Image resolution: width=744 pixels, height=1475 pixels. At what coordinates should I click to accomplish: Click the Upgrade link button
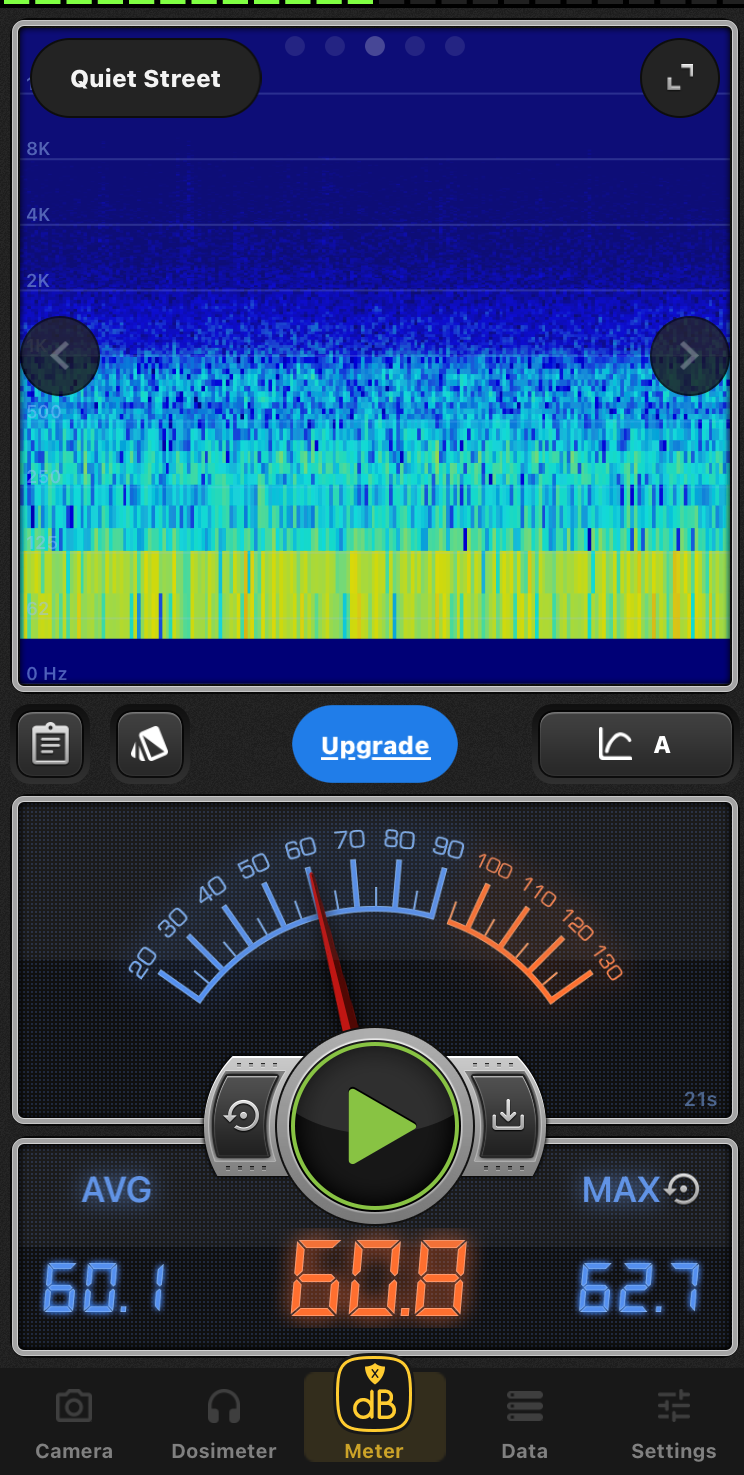375,746
